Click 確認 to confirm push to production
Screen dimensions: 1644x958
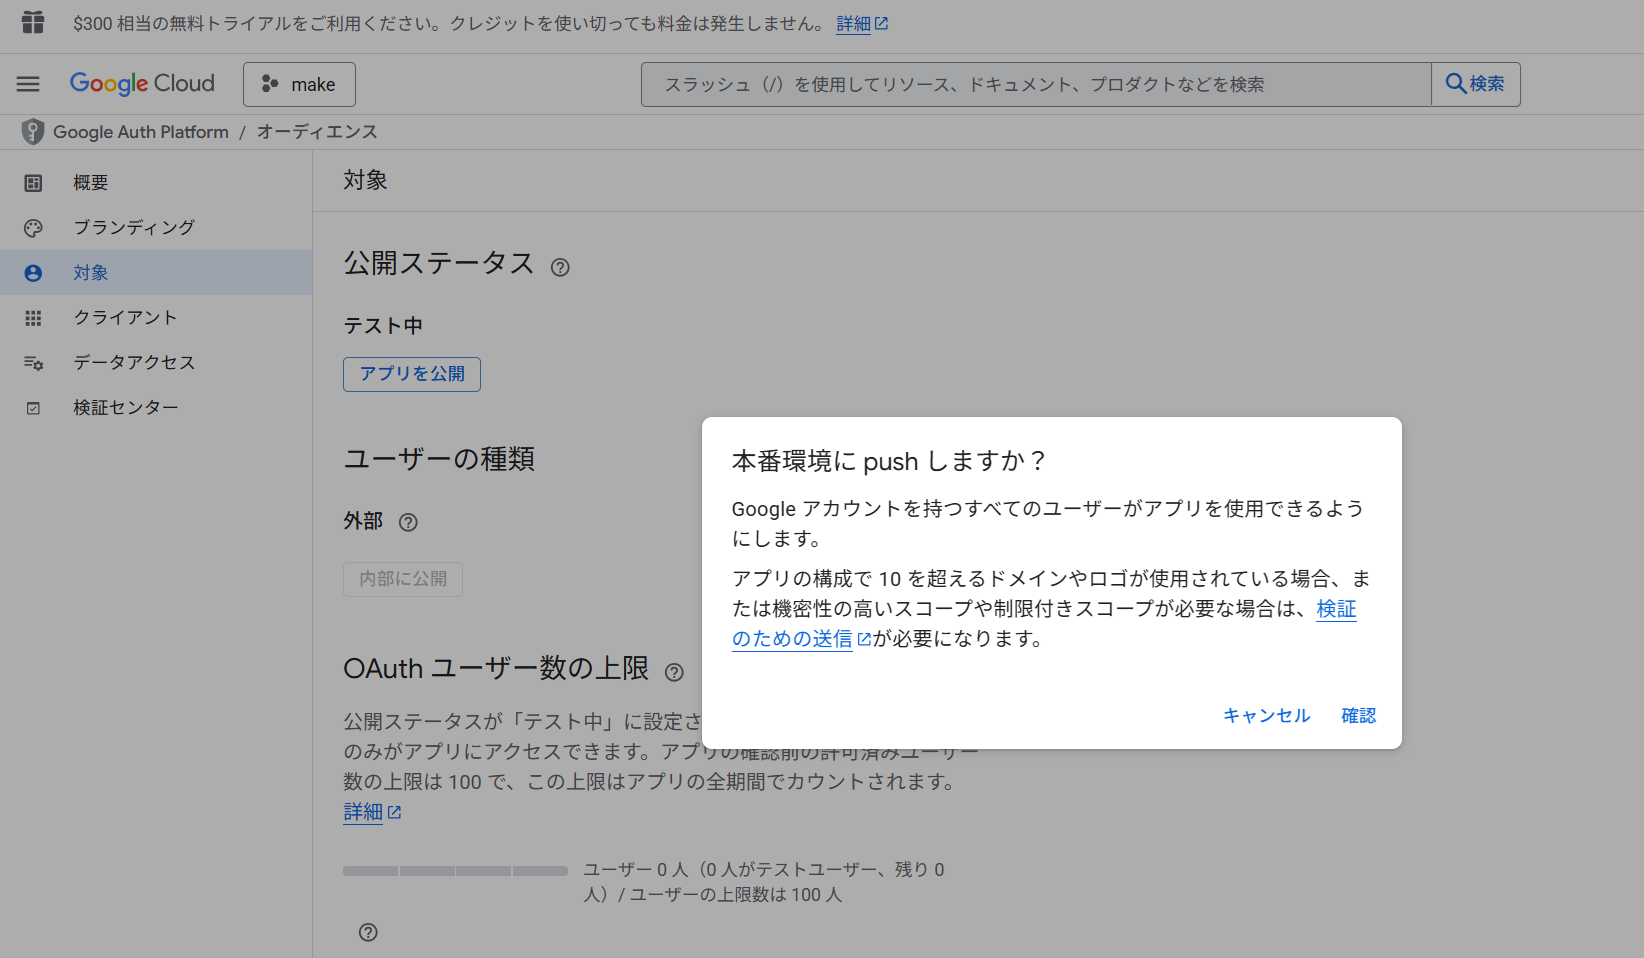1358,715
